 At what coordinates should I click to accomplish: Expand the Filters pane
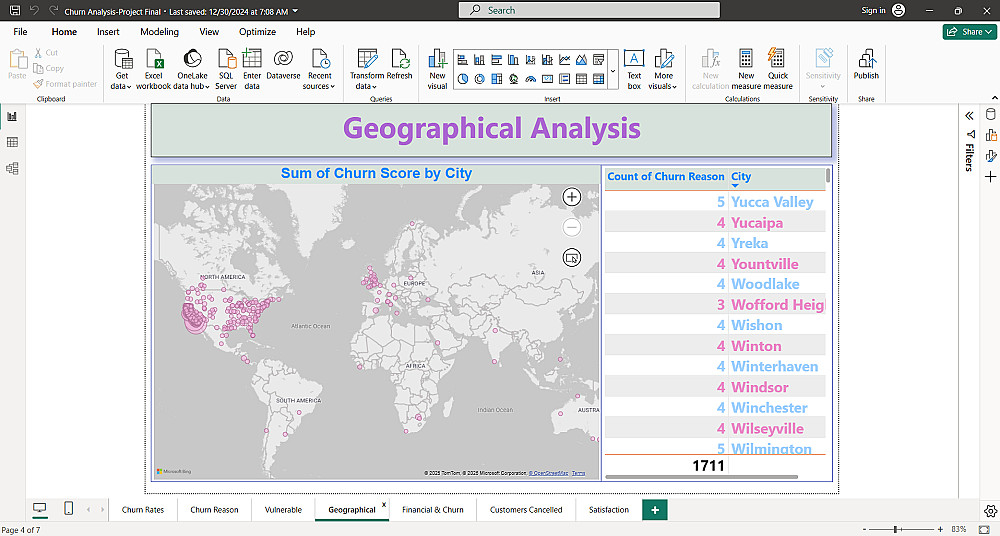969,116
